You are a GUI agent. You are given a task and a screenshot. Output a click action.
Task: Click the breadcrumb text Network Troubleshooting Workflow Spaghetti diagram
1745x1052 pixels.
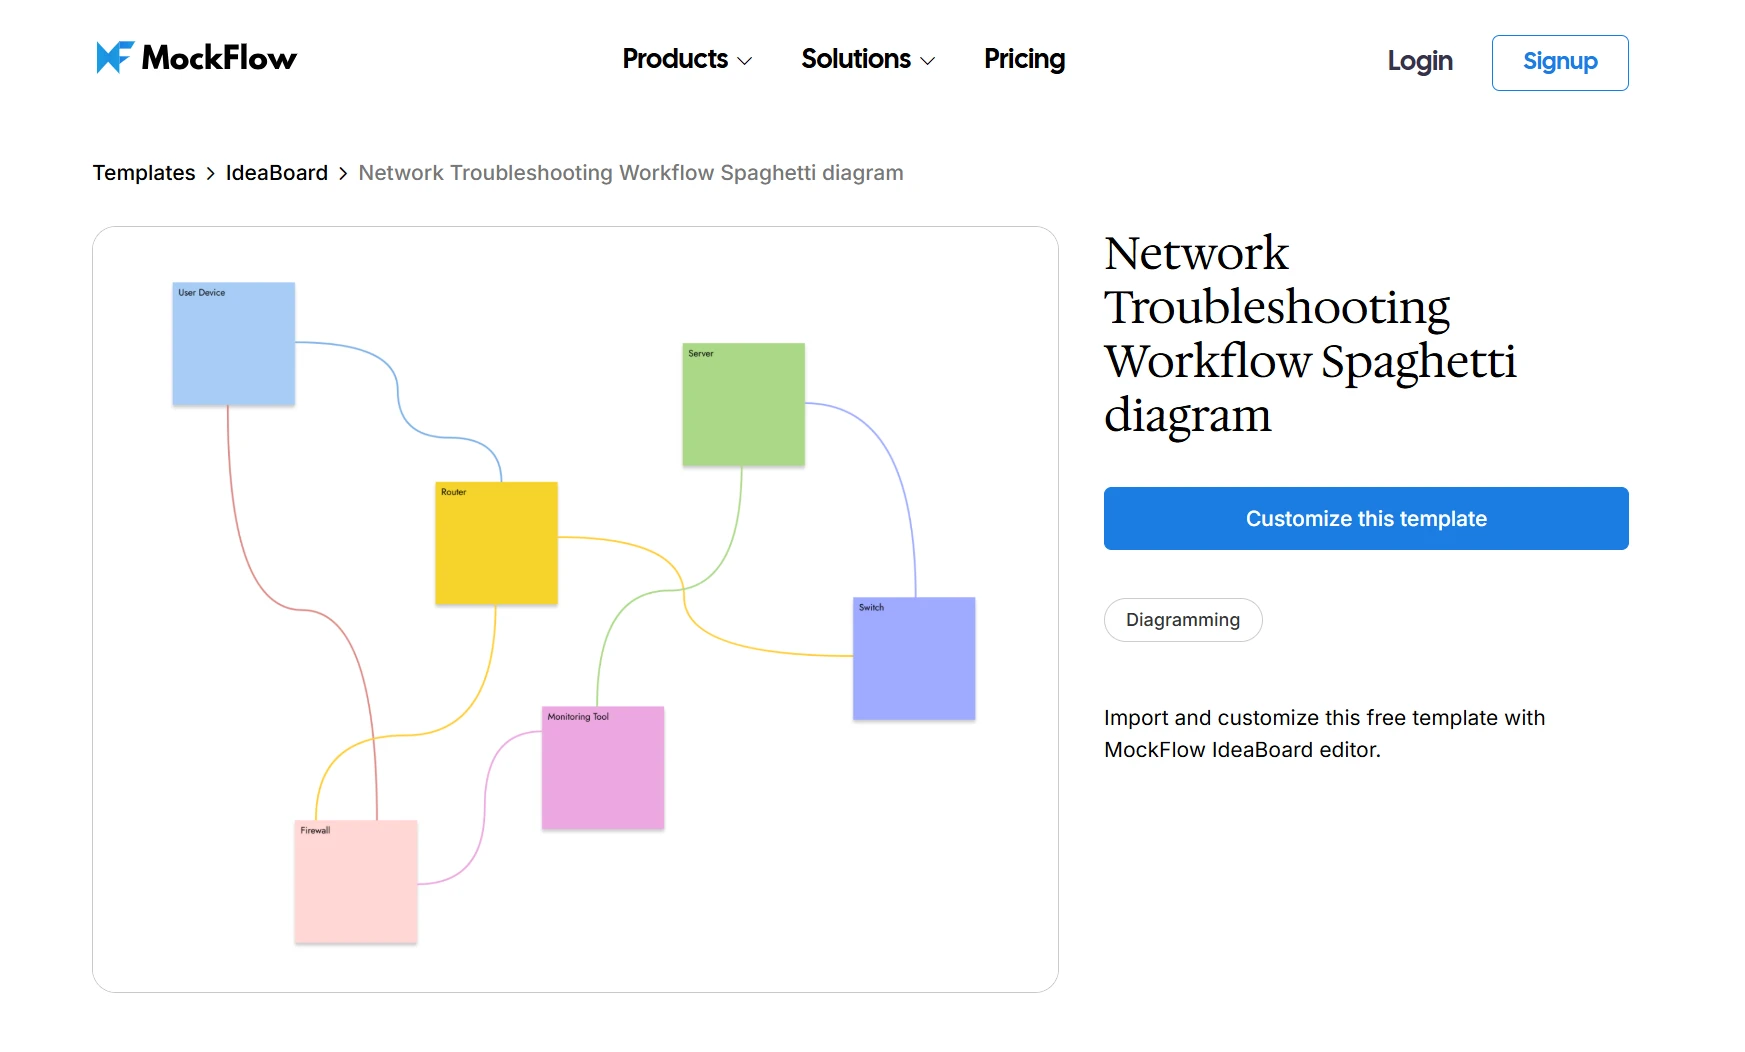tap(631, 173)
